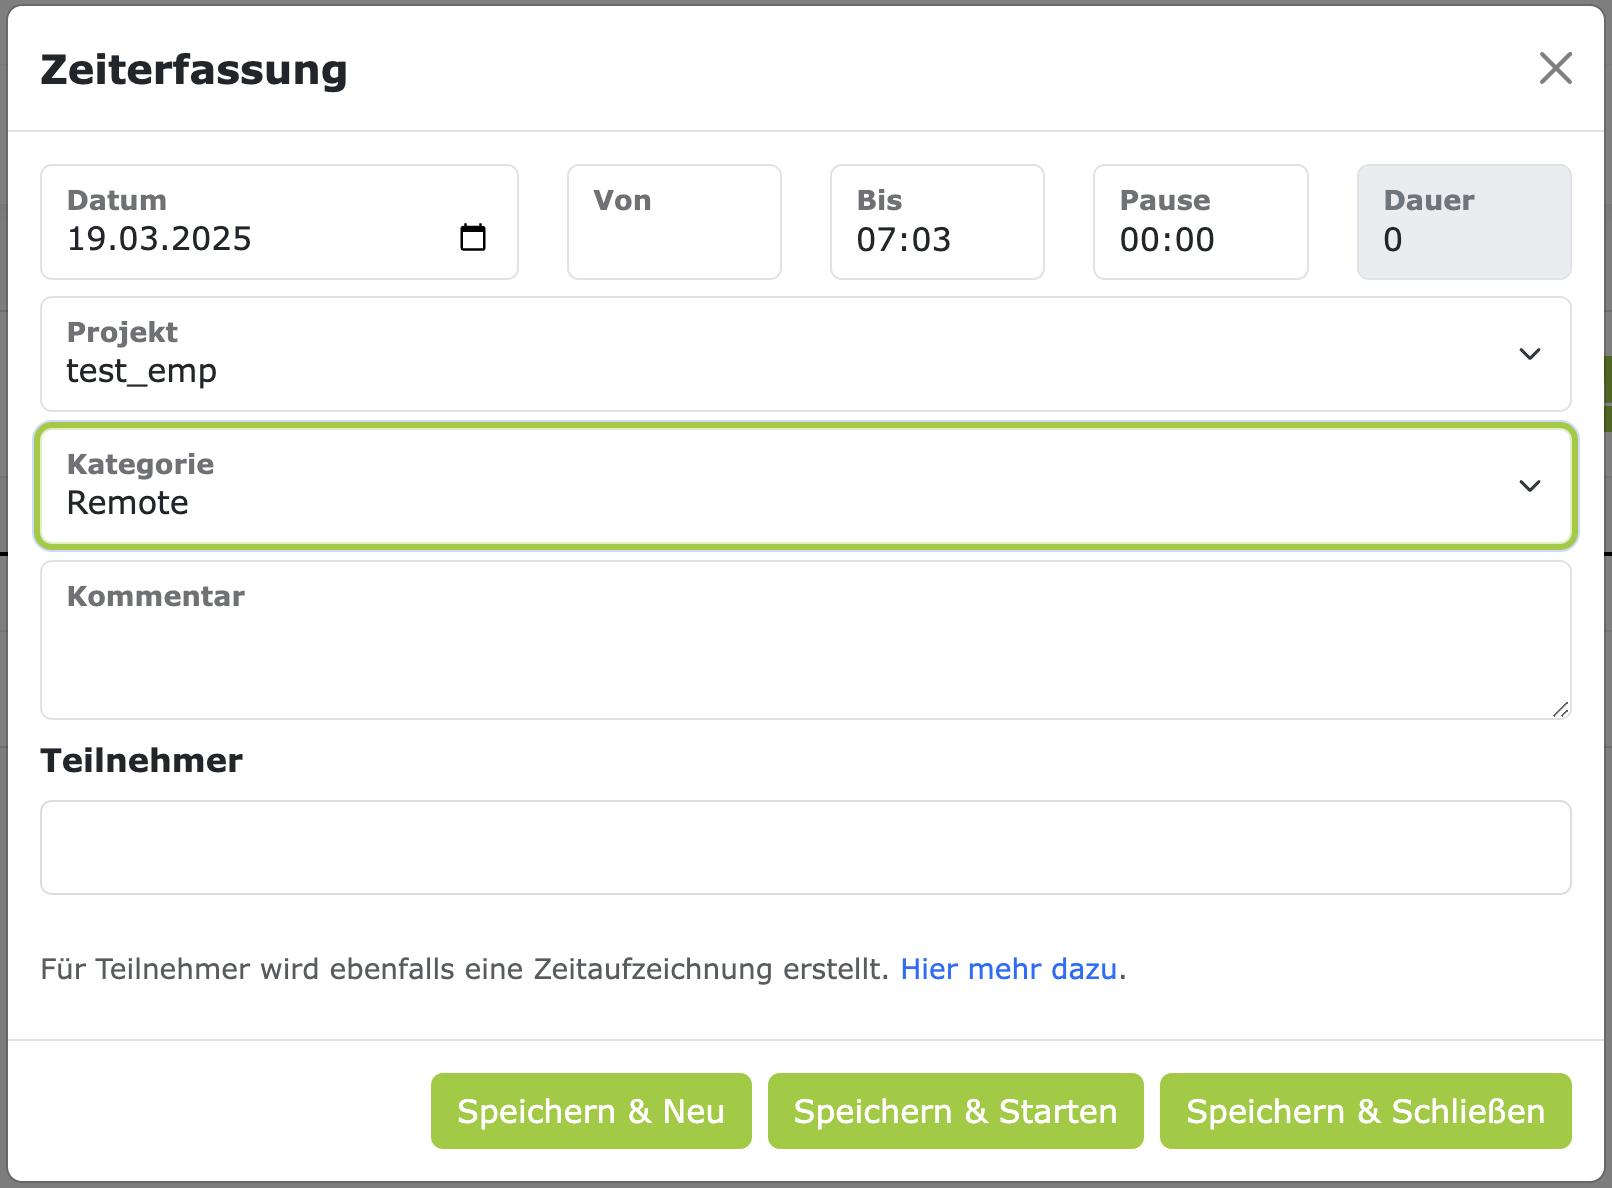Click the greyed-out Dauer field
1612x1188 pixels.
(1463, 223)
